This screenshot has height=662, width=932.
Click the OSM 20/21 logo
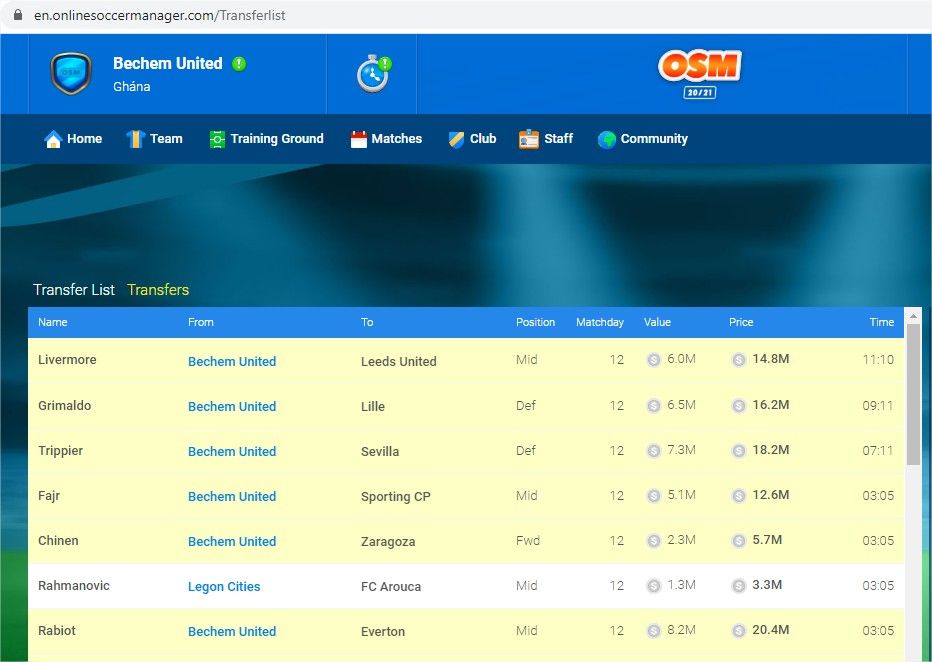pyautogui.click(x=700, y=74)
